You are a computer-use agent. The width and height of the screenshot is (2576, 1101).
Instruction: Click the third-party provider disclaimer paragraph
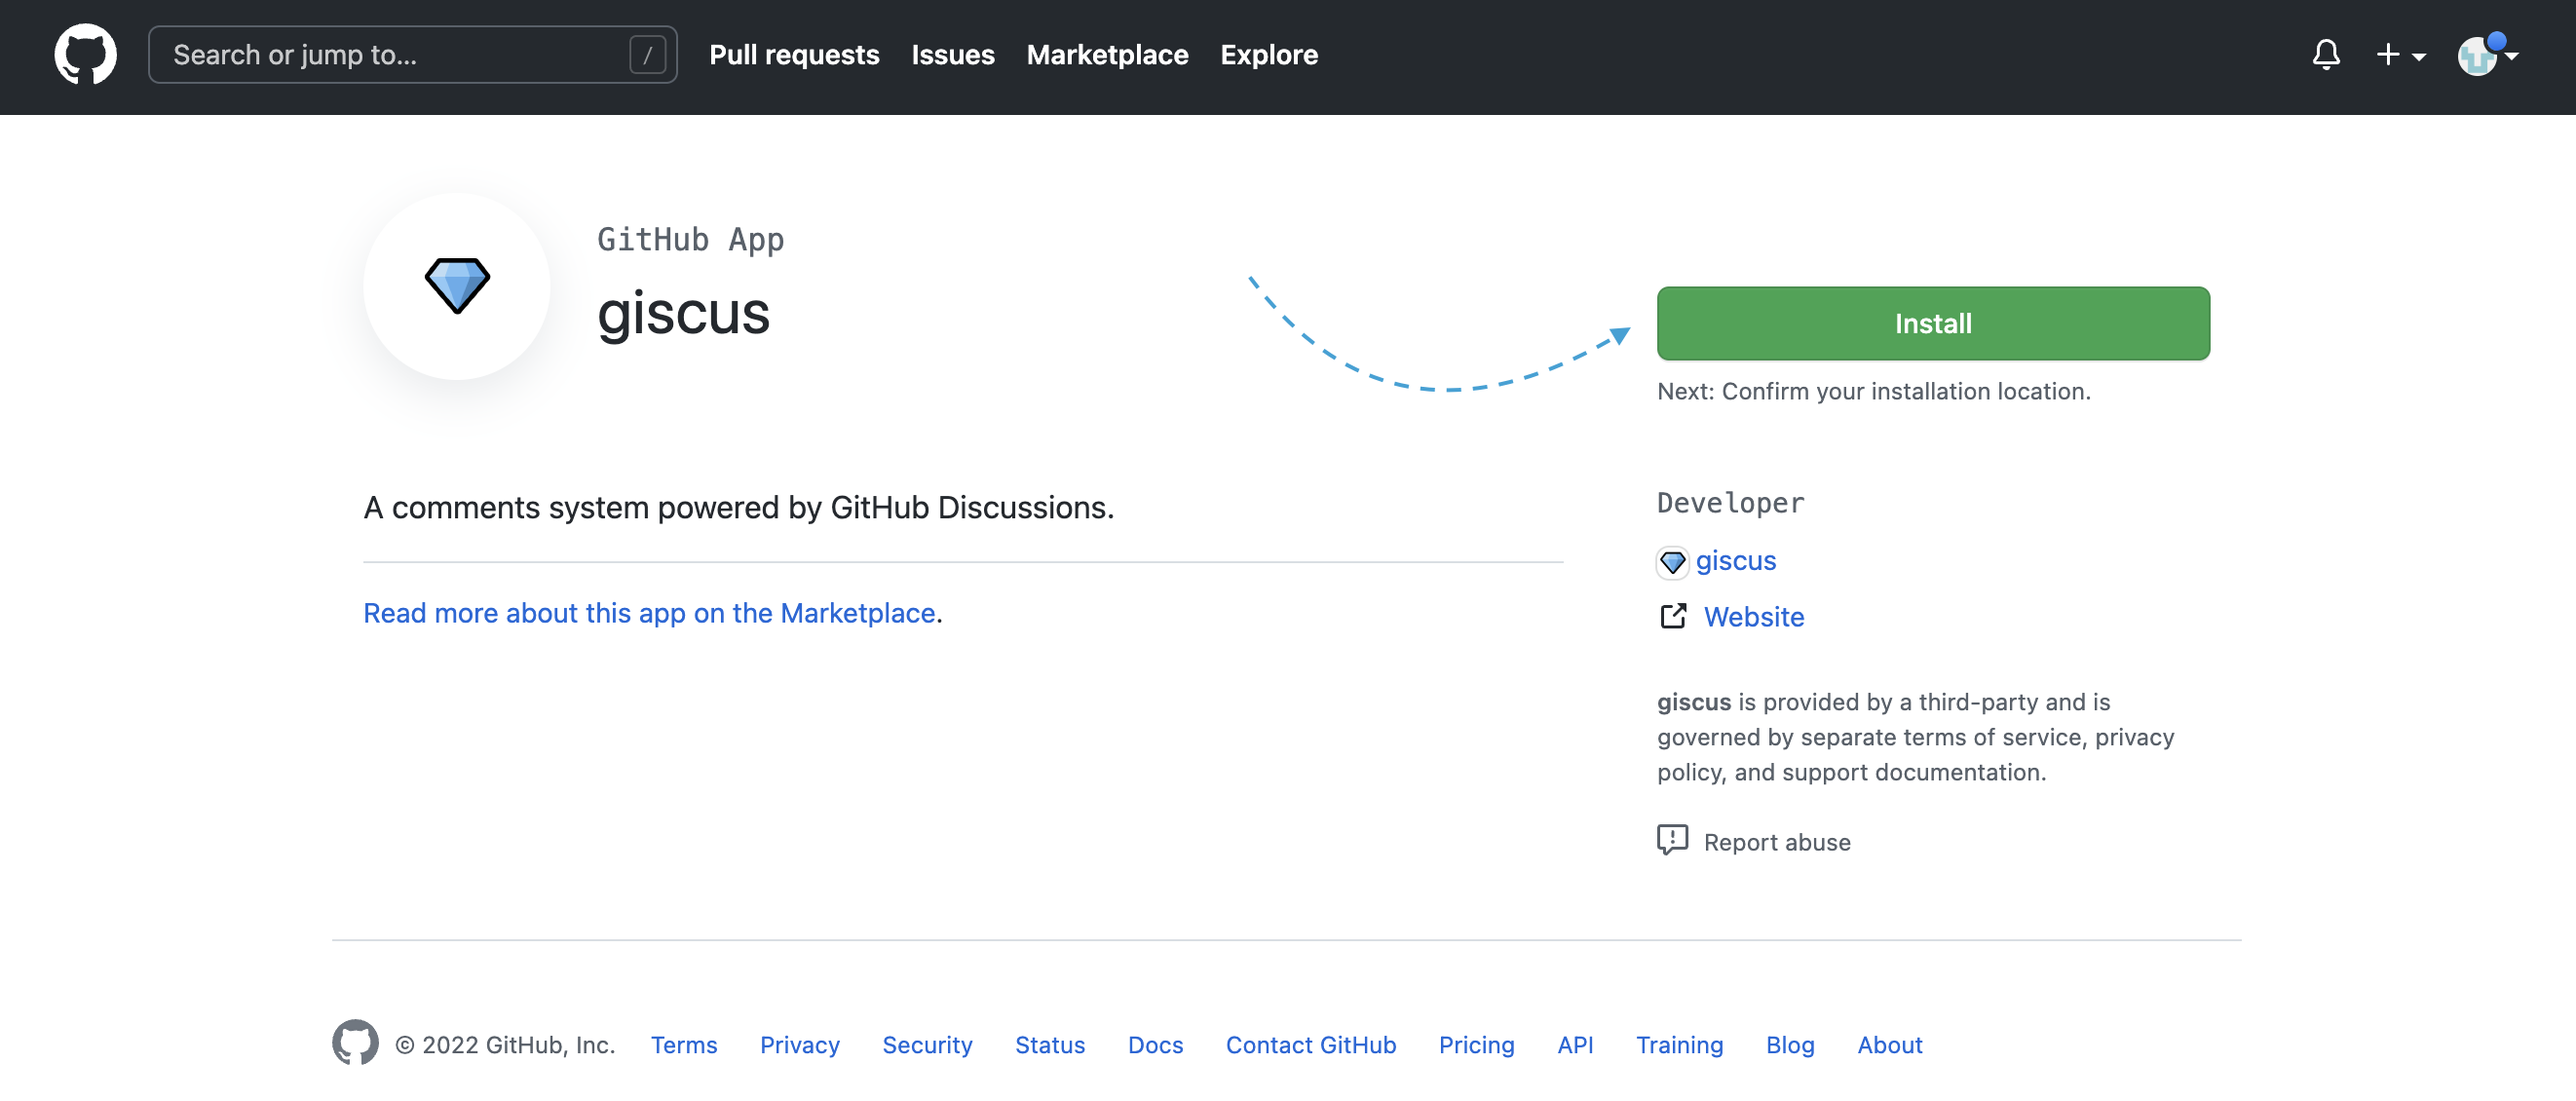click(x=1916, y=737)
